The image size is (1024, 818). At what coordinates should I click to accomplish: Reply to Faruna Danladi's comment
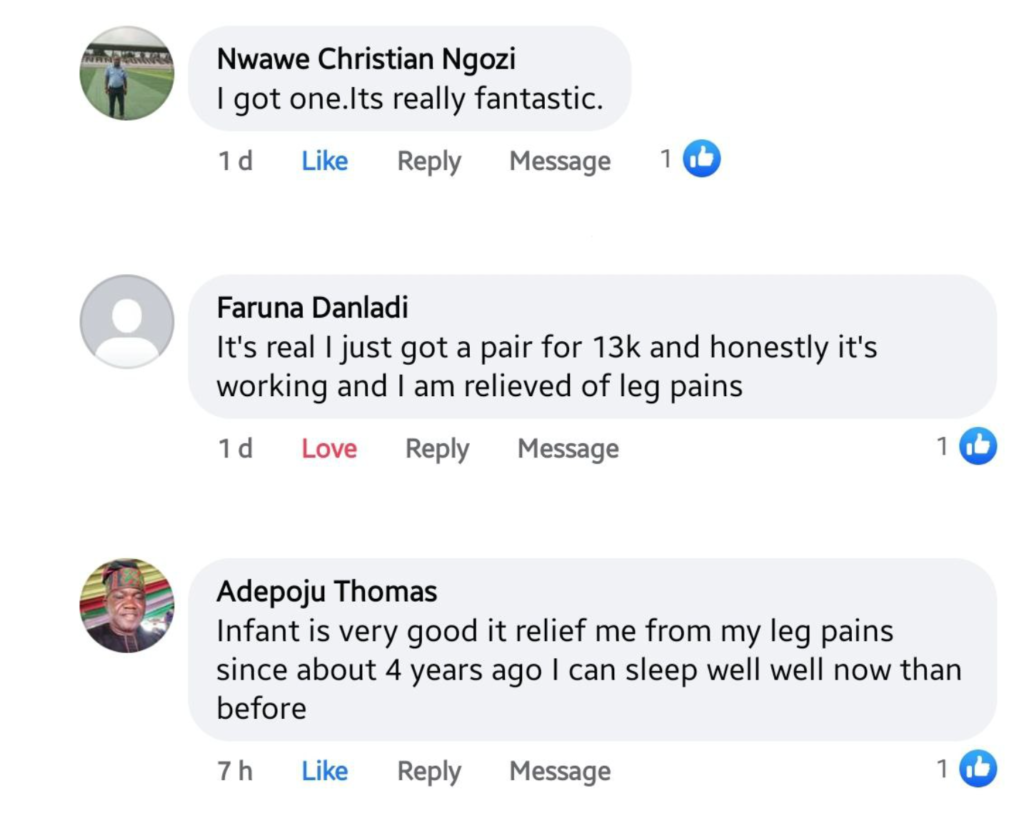tap(437, 449)
